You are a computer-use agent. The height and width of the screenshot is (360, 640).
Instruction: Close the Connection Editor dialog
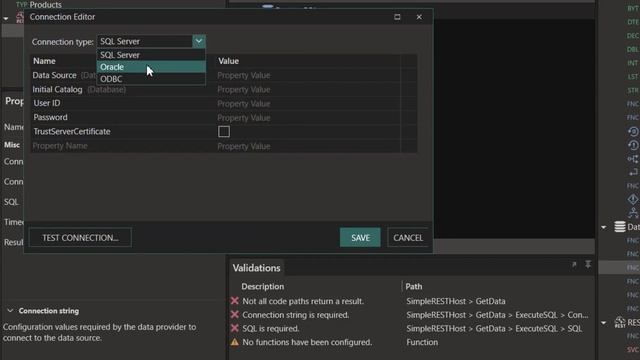point(419,17)
